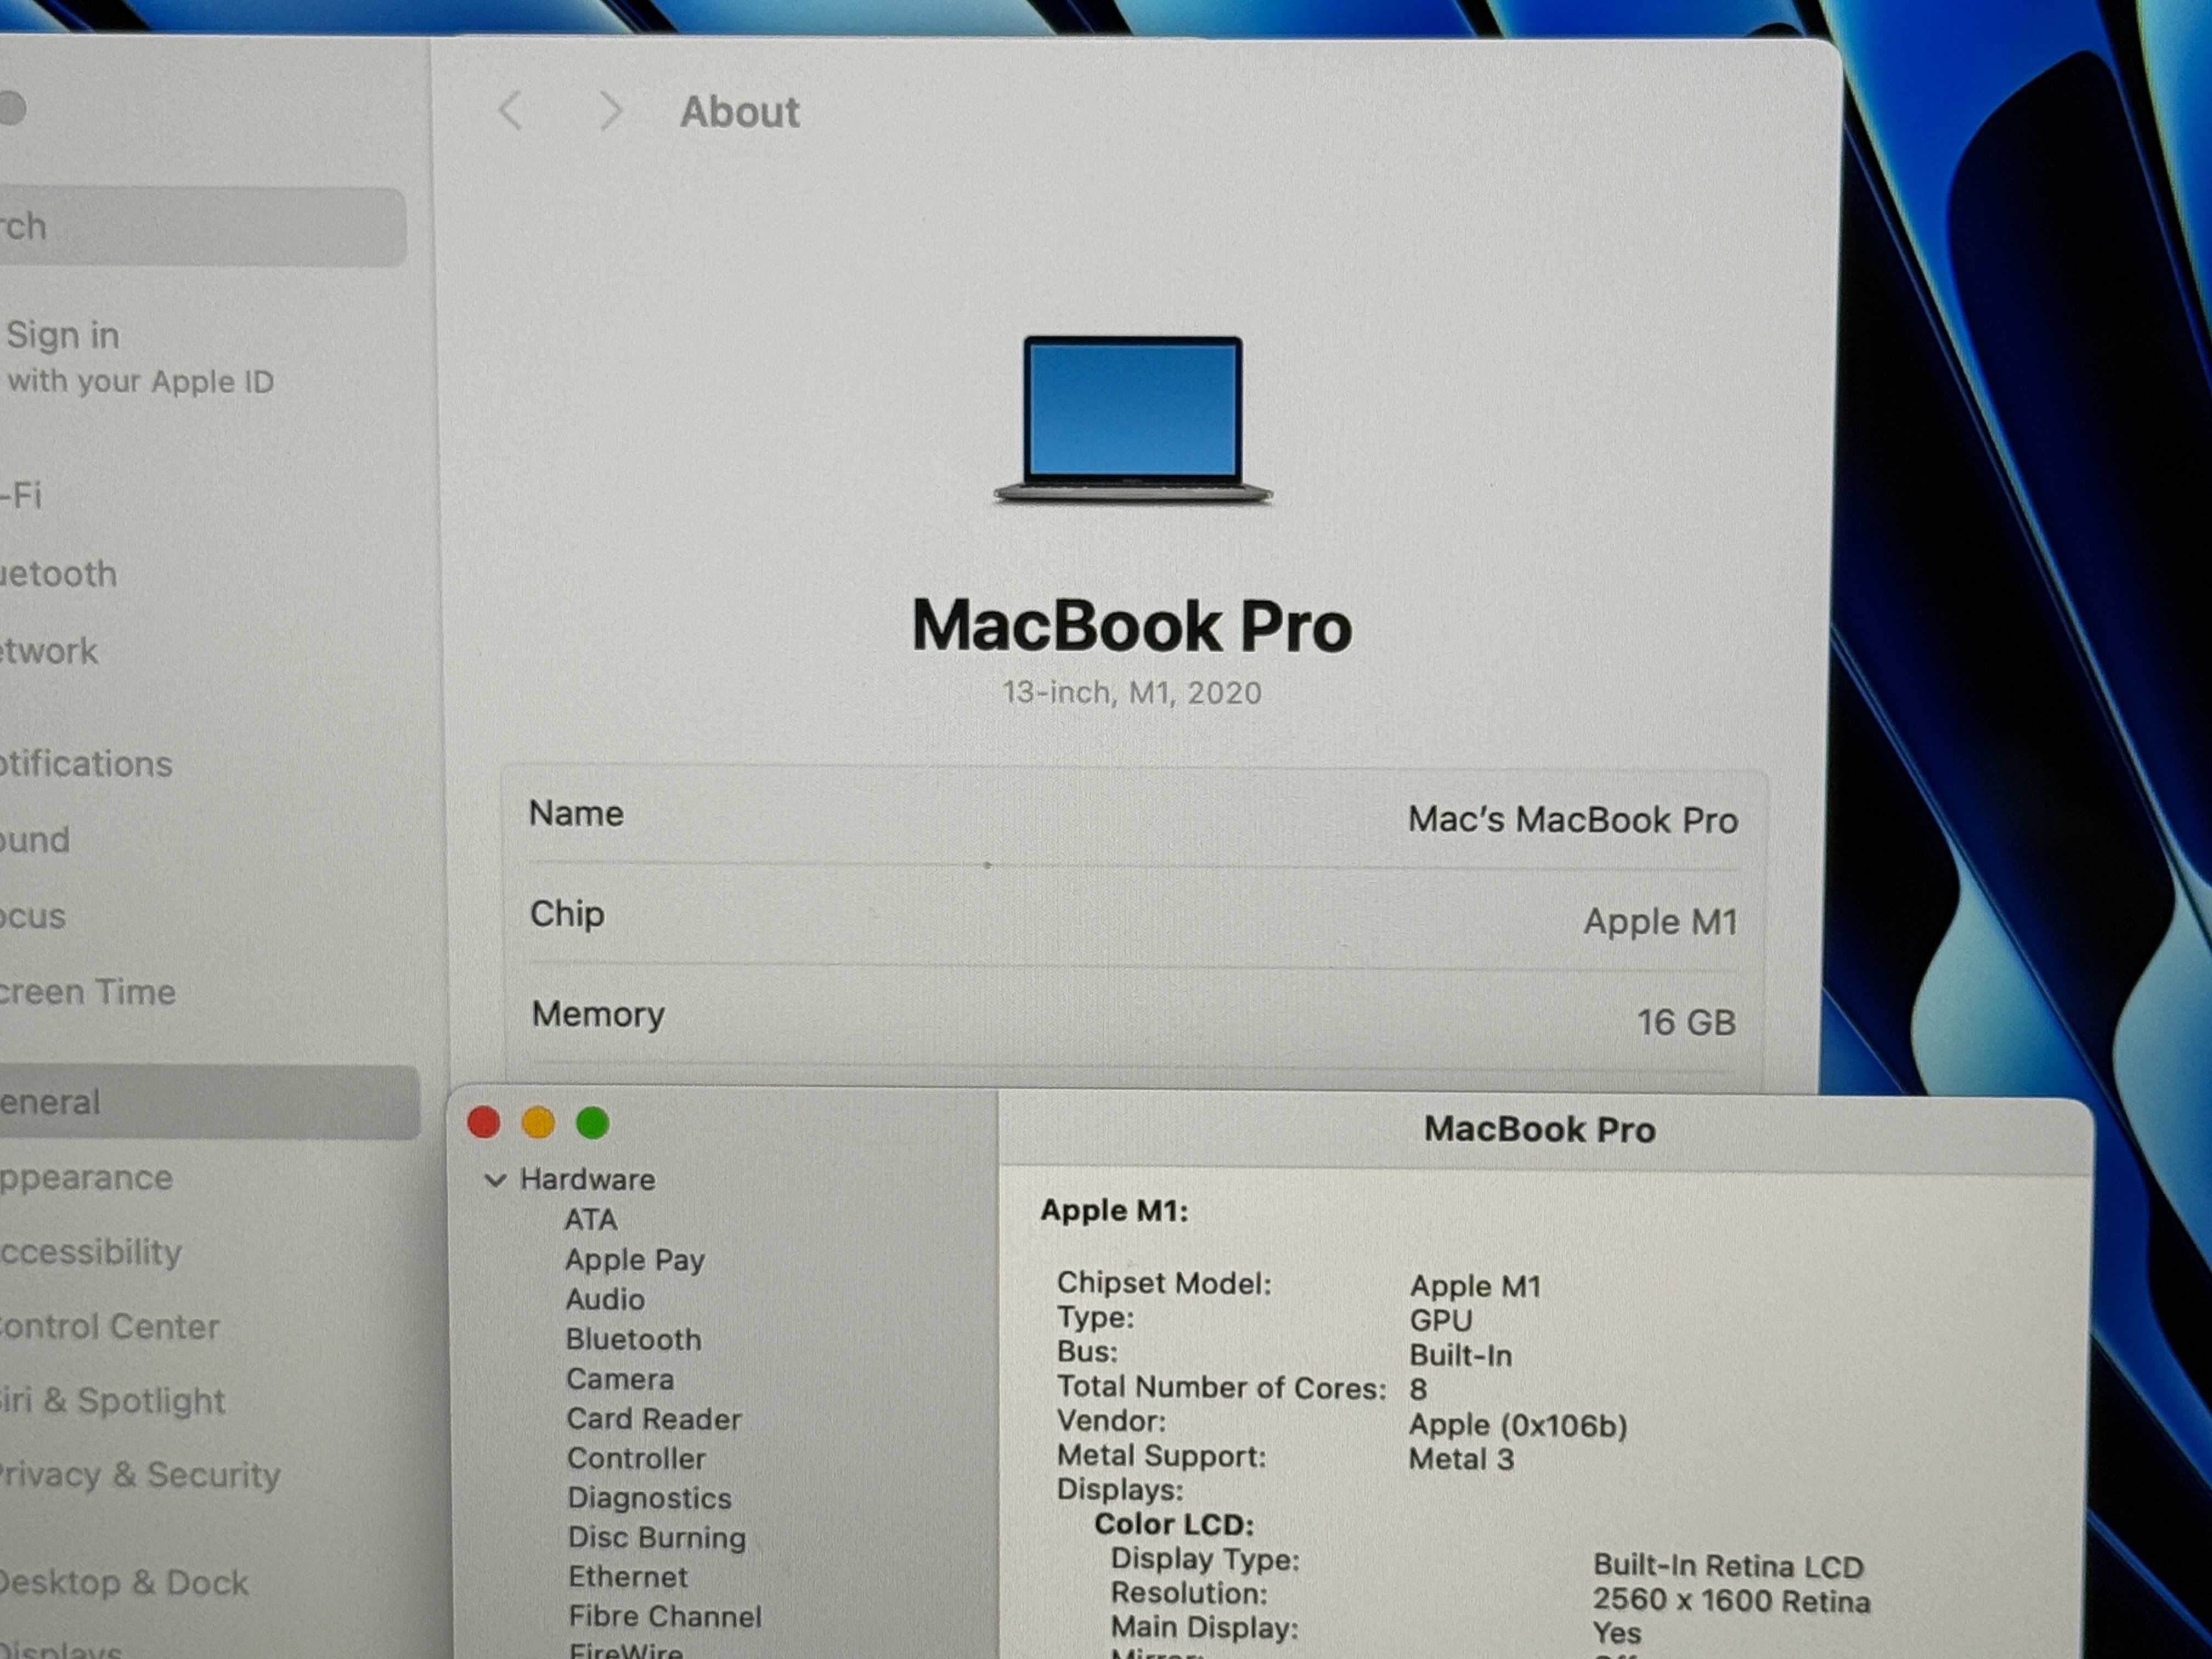Click the Total Number of Cores value
The width and height of the screenshot is (2212, 1659).
[1418, 1389]
